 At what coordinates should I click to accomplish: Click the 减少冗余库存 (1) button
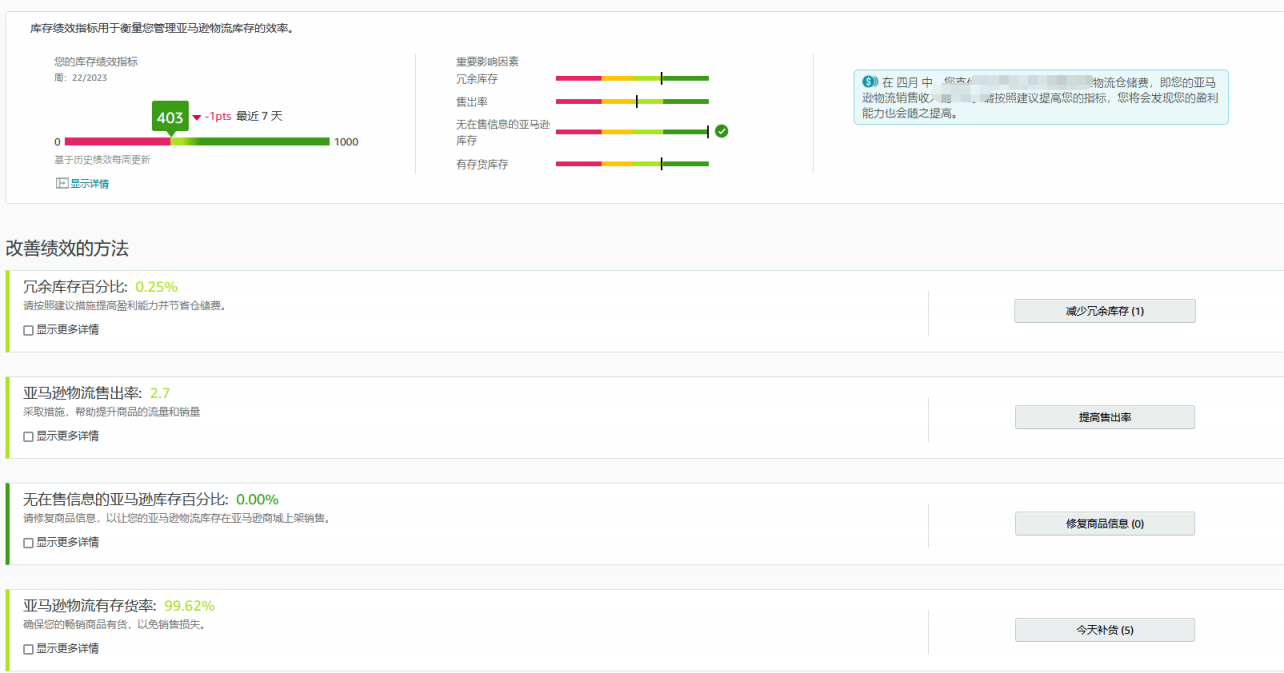point(1105,311)
